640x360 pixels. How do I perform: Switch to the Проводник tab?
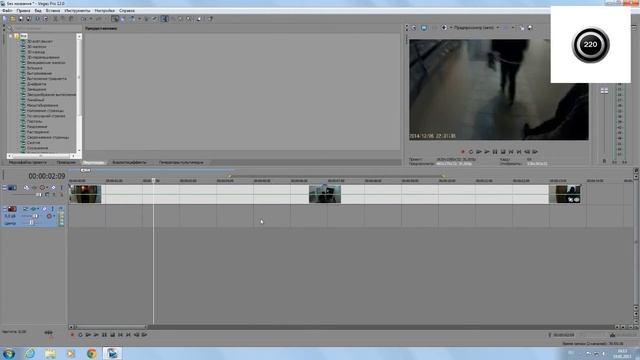66,162
